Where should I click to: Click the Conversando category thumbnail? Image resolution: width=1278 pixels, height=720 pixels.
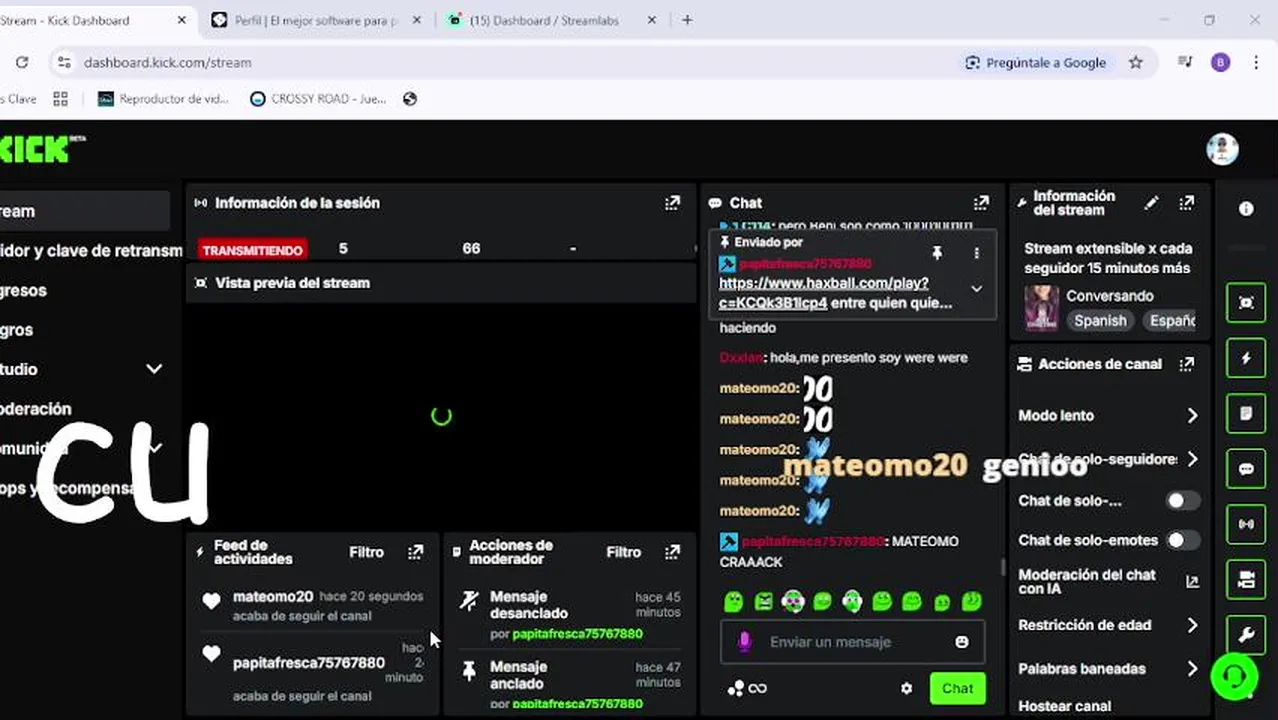[x=1041, y=308]
